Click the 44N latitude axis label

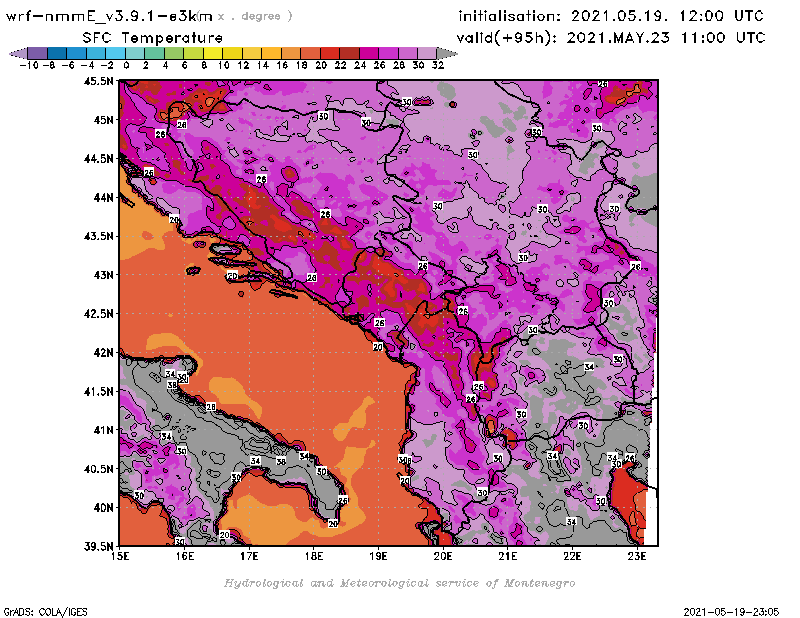[104, 197]
